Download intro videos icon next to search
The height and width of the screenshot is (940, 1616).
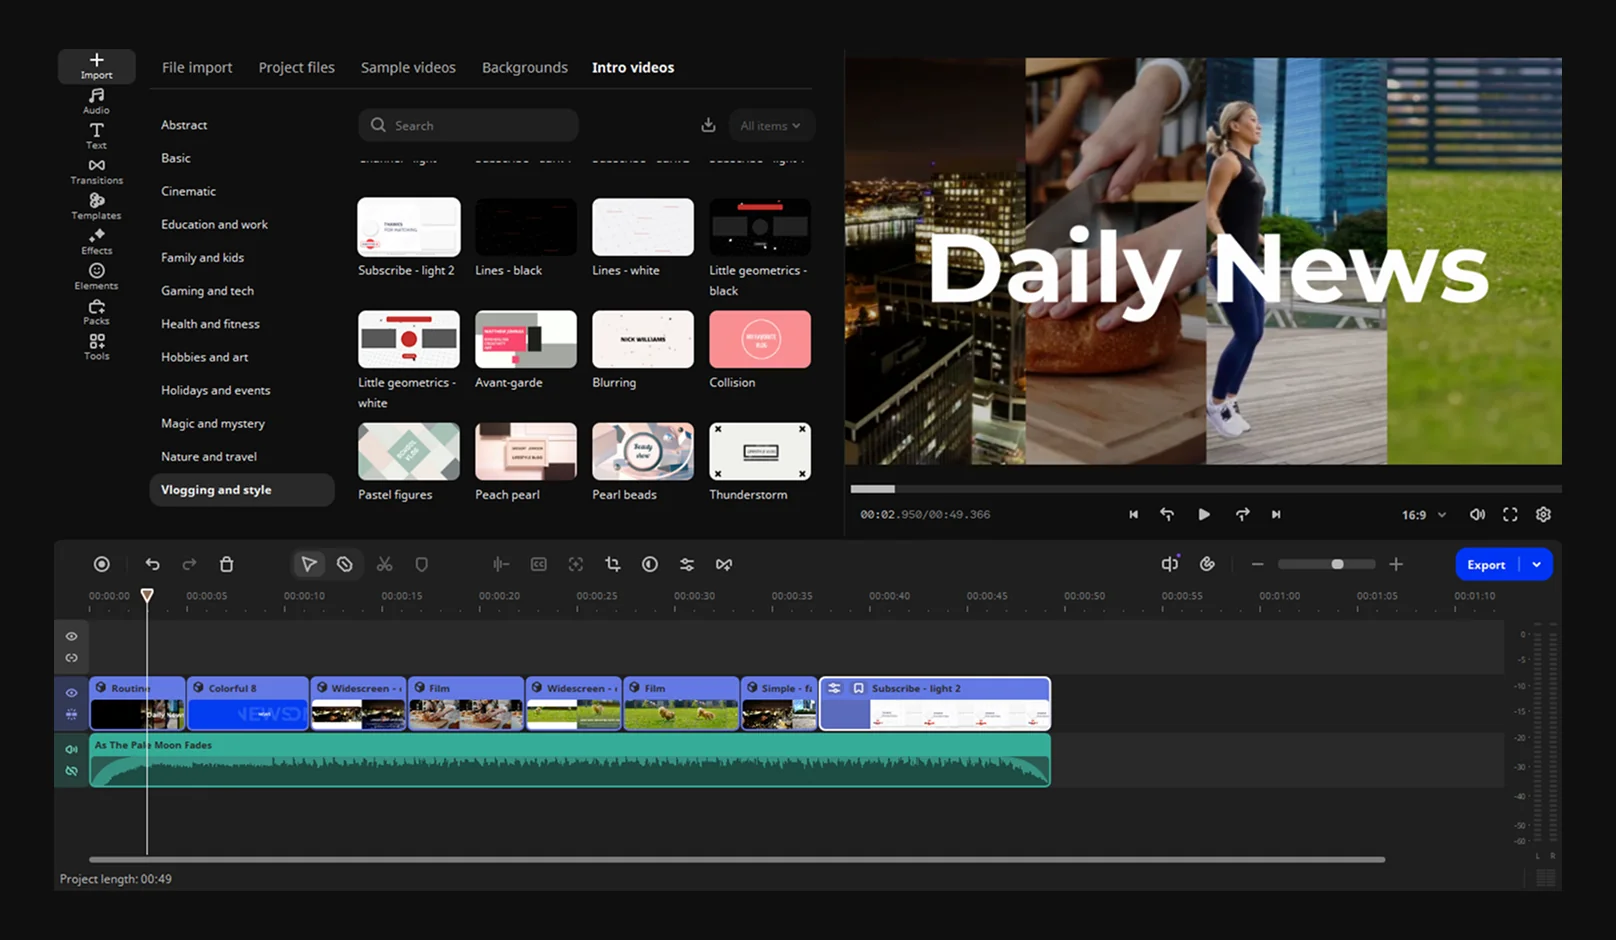point(708,125)
